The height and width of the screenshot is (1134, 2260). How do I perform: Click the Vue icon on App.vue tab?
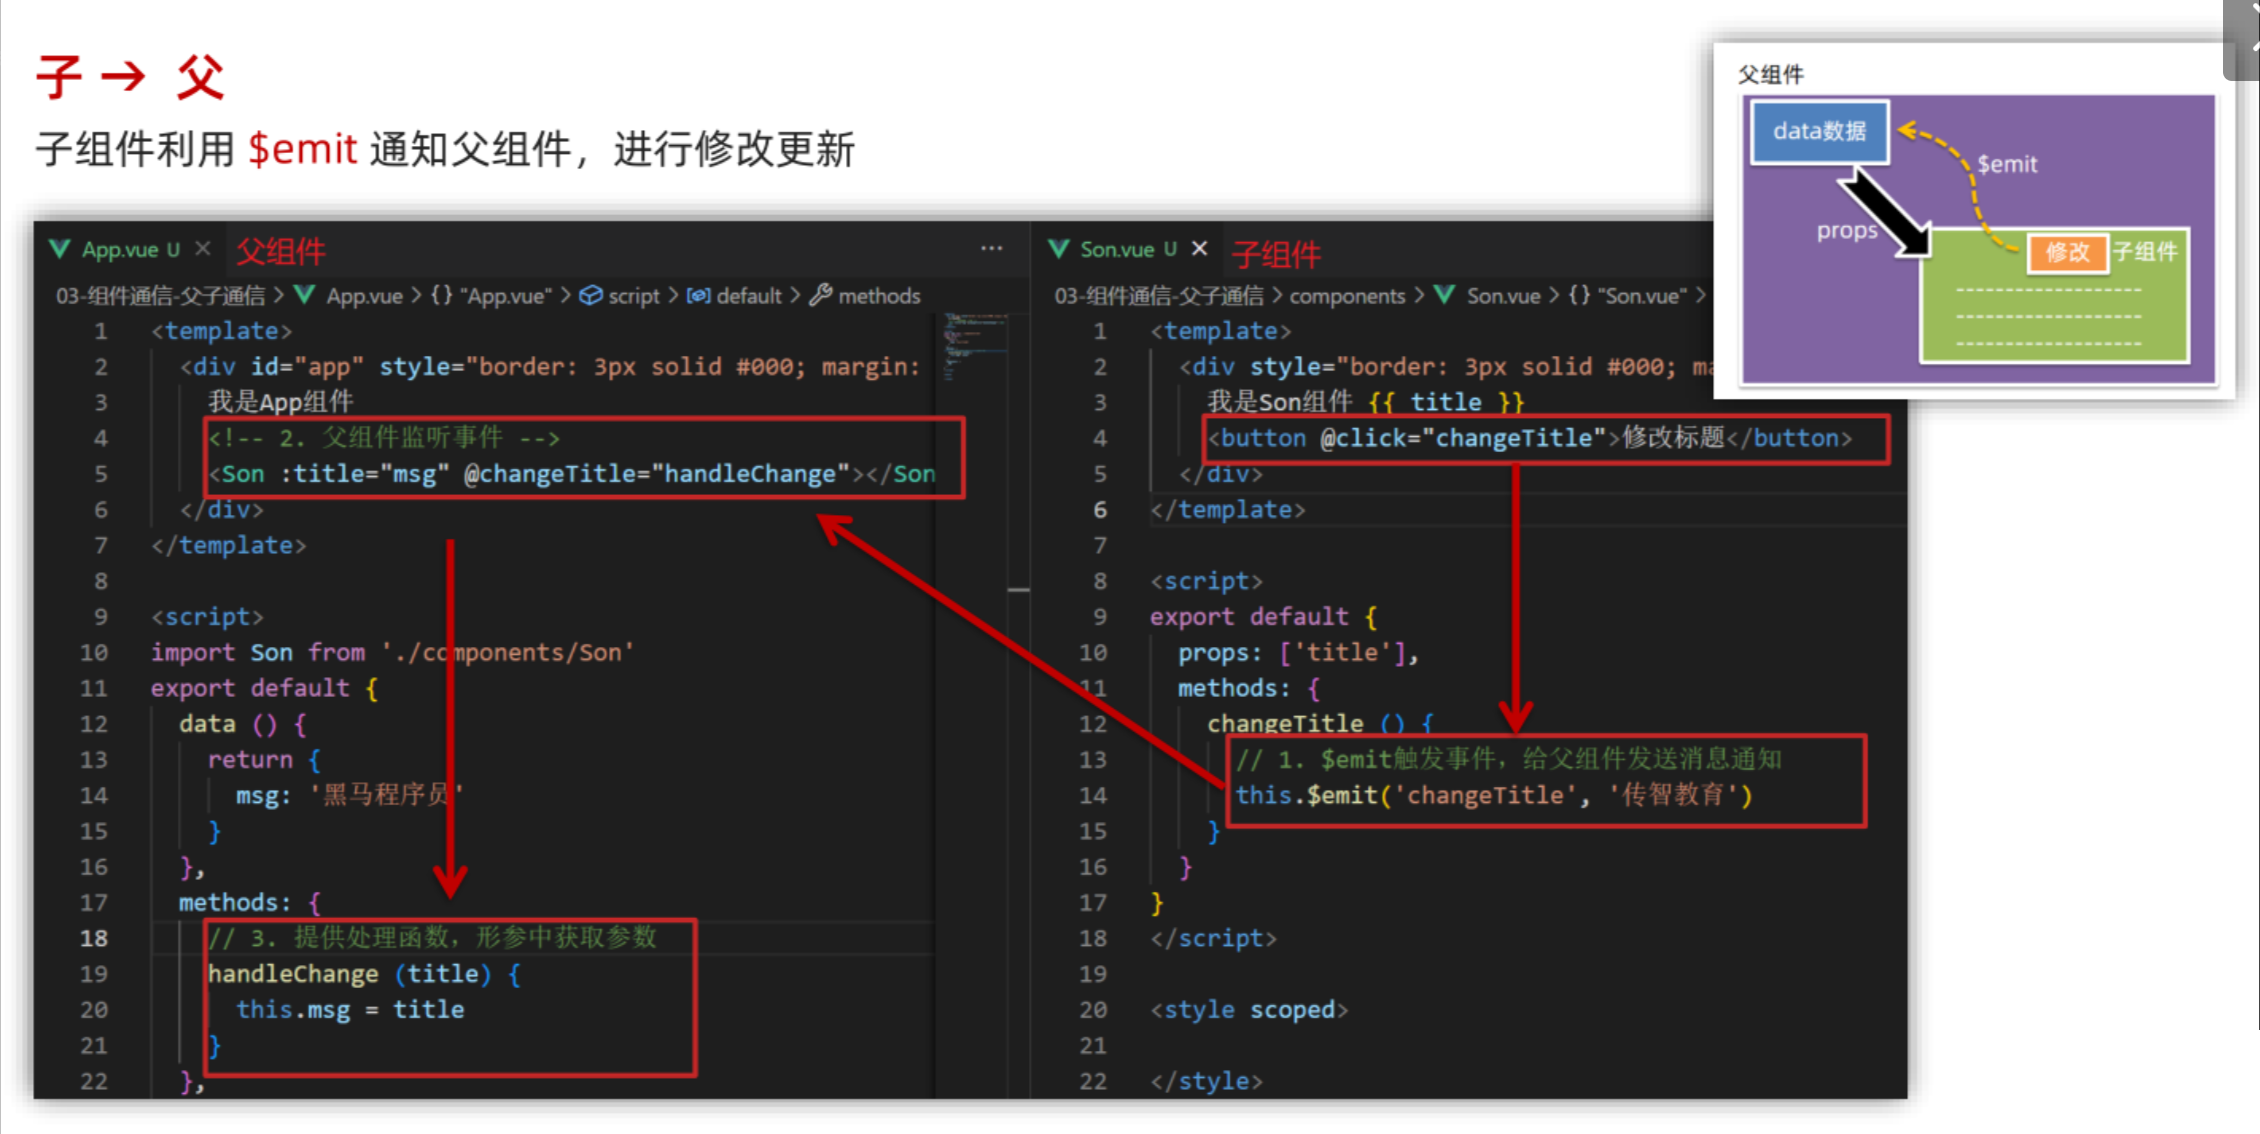tap(60, 249)
